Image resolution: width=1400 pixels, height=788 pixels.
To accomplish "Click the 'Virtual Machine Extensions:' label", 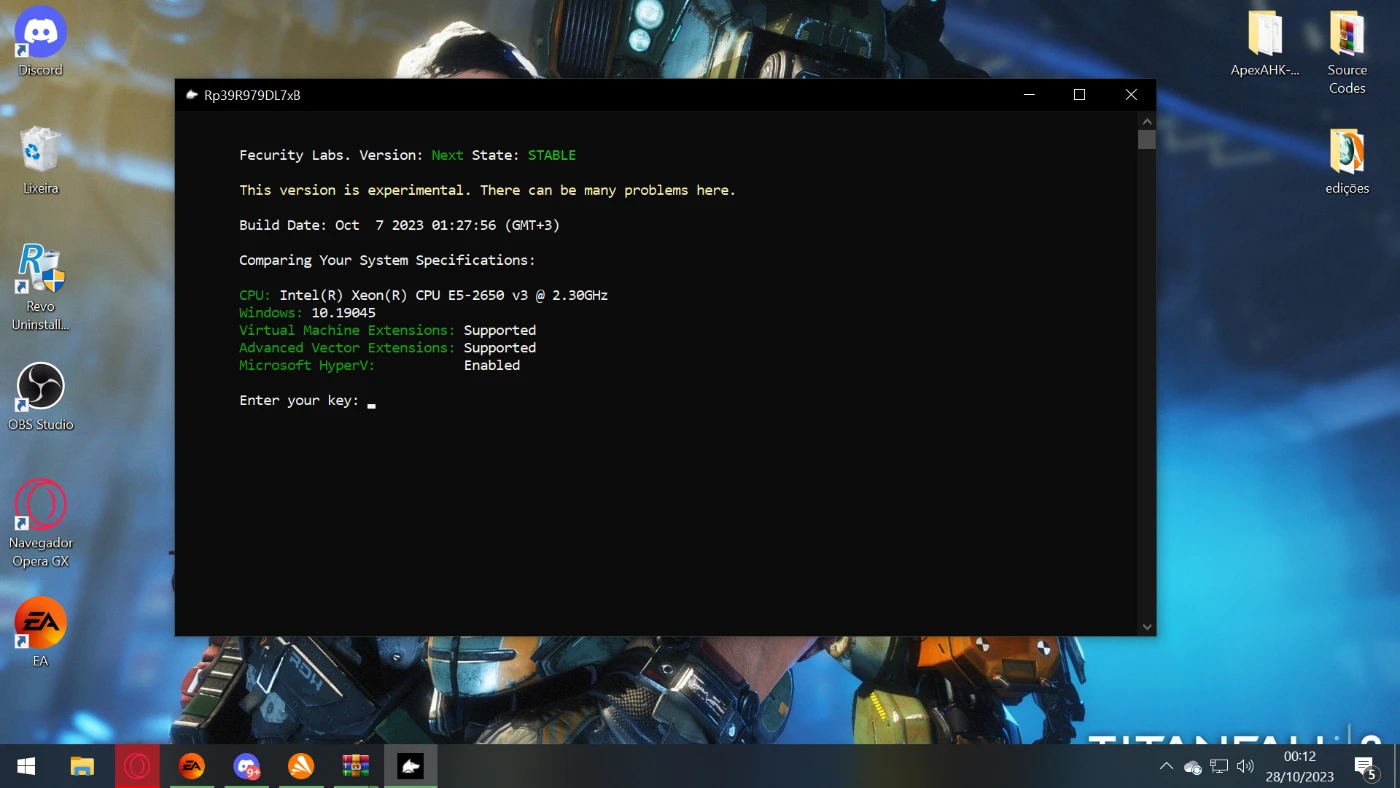I will click(x=347, y=330).
